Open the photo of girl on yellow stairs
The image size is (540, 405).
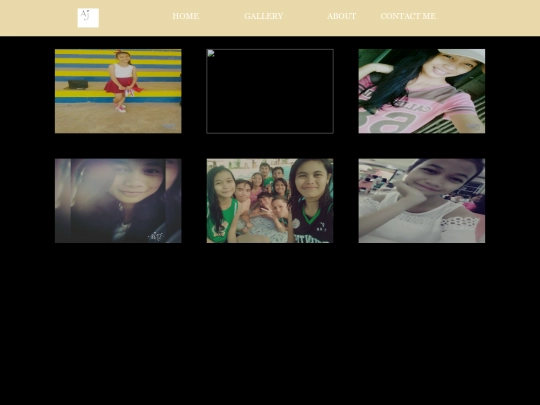[x=118, y=91]
